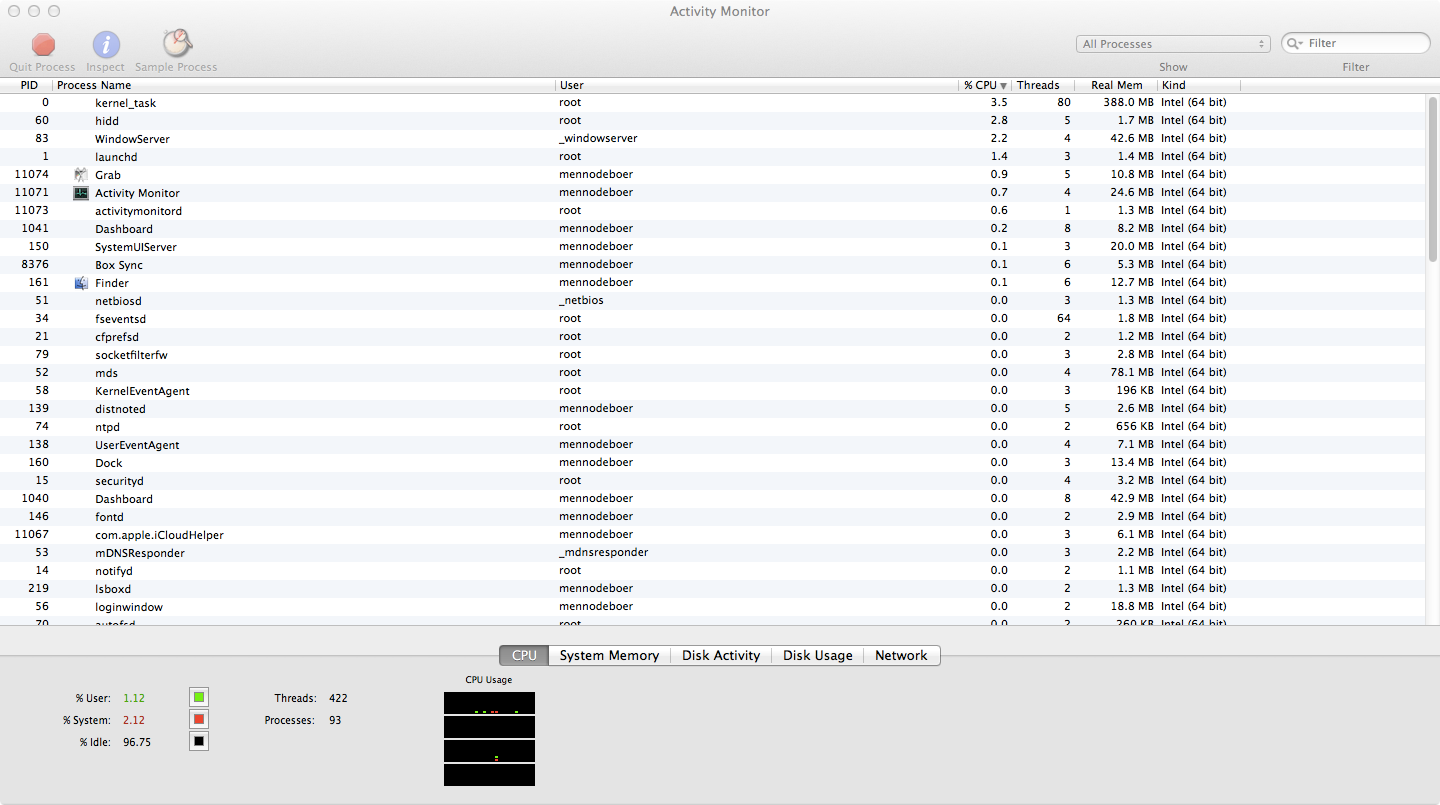Click the black % Idle color swatch

coord(199,742)
